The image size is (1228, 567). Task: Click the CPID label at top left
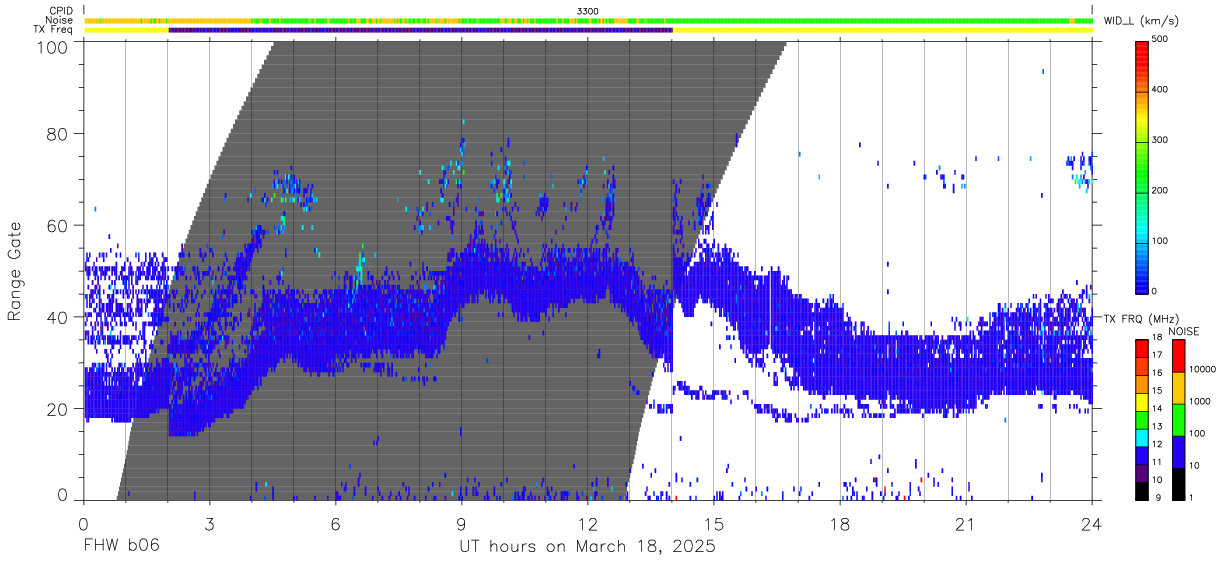pos(62,11)
